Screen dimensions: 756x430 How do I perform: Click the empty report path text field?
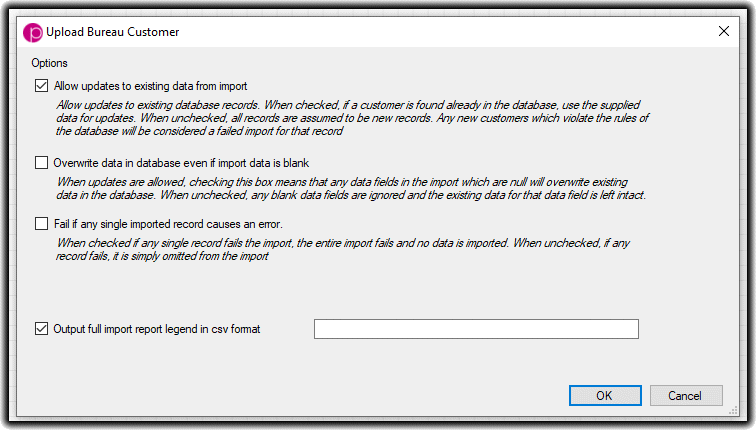[476, 329]
